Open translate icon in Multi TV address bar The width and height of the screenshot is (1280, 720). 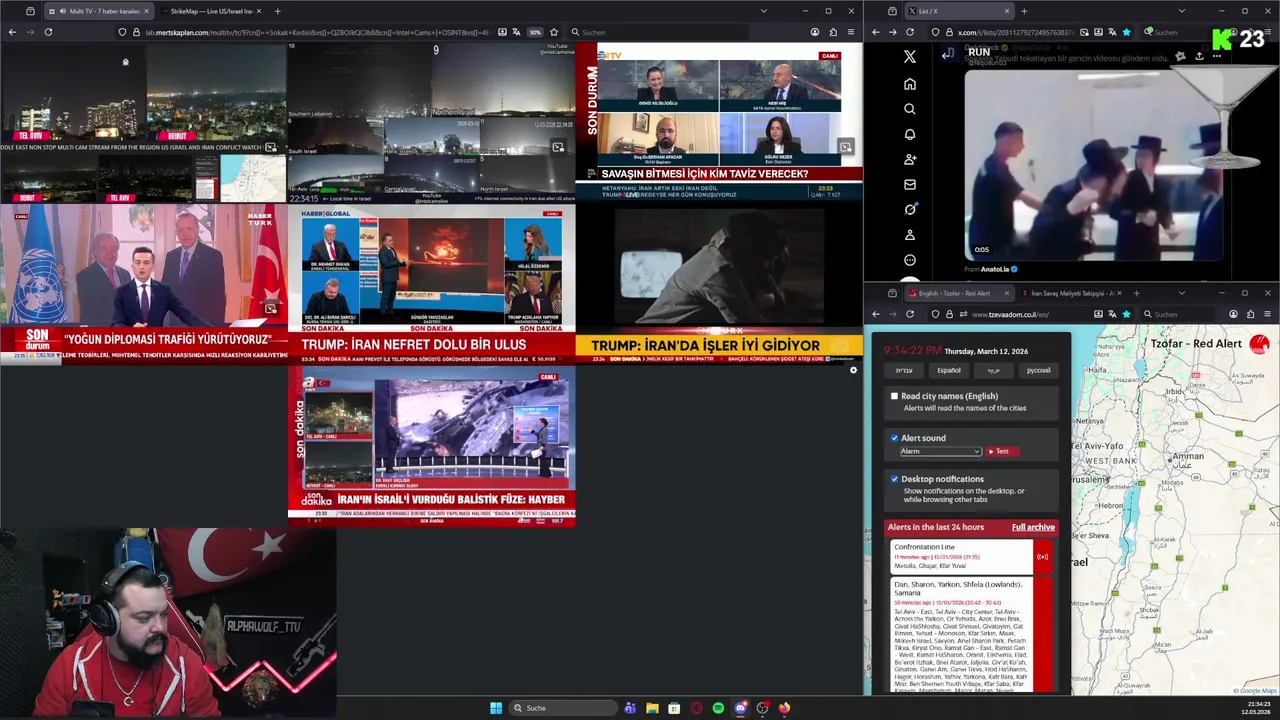click(517, 32)
